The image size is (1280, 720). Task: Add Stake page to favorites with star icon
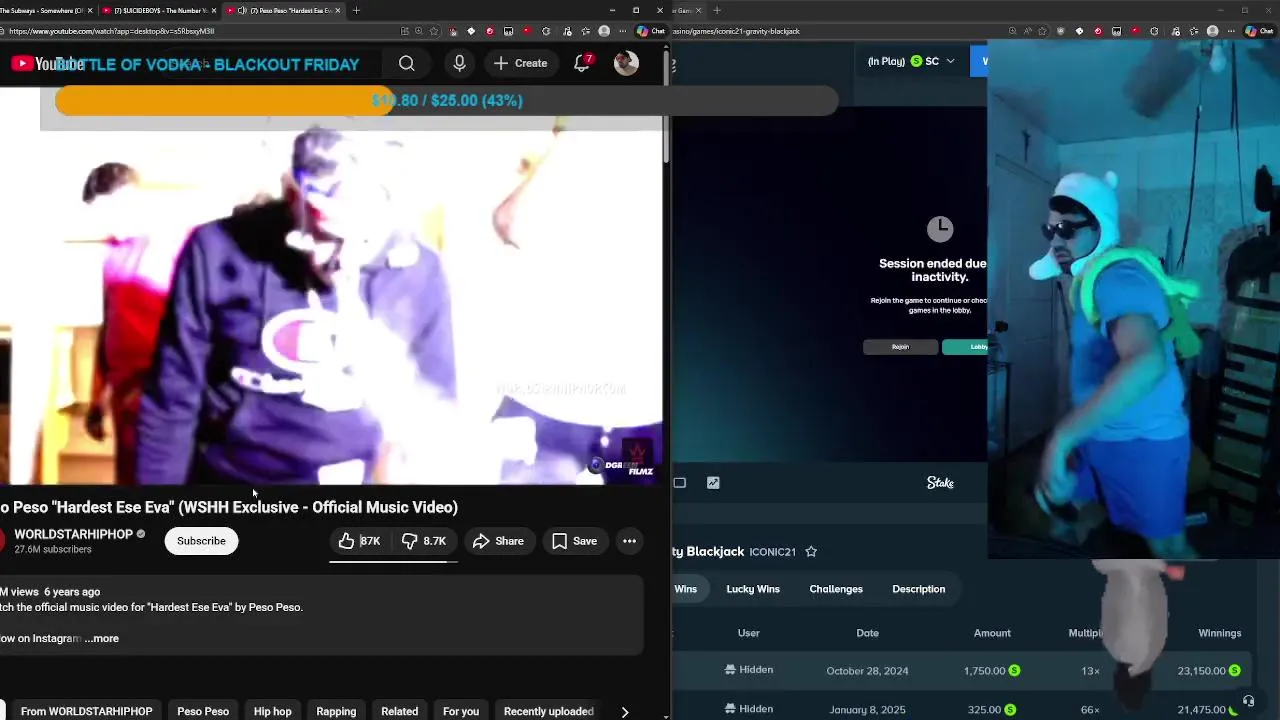pos(1043,31)
